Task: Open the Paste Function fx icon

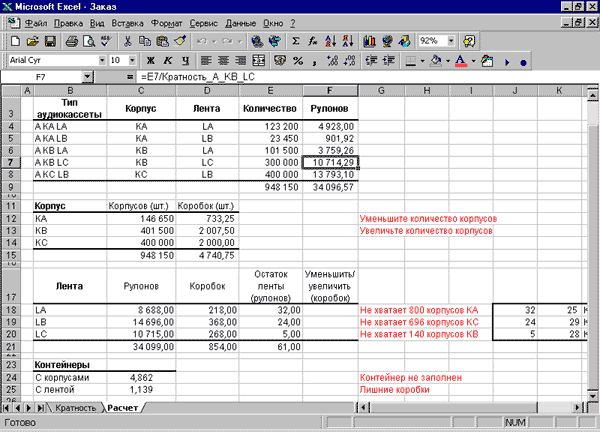Action: pos(313,41)
